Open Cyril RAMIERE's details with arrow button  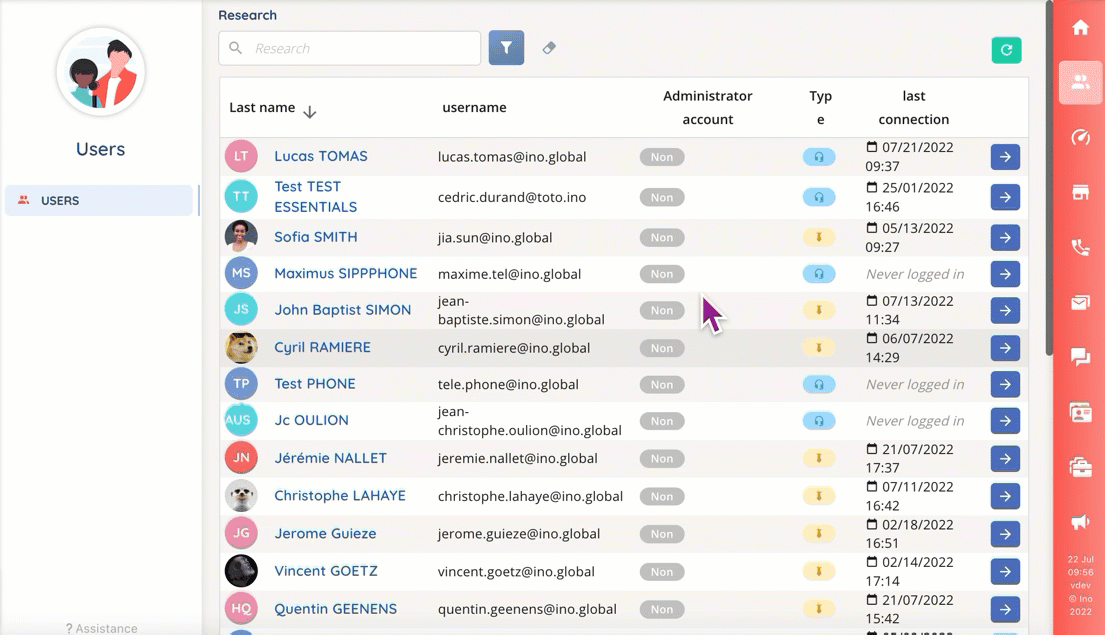point(1005,348)
